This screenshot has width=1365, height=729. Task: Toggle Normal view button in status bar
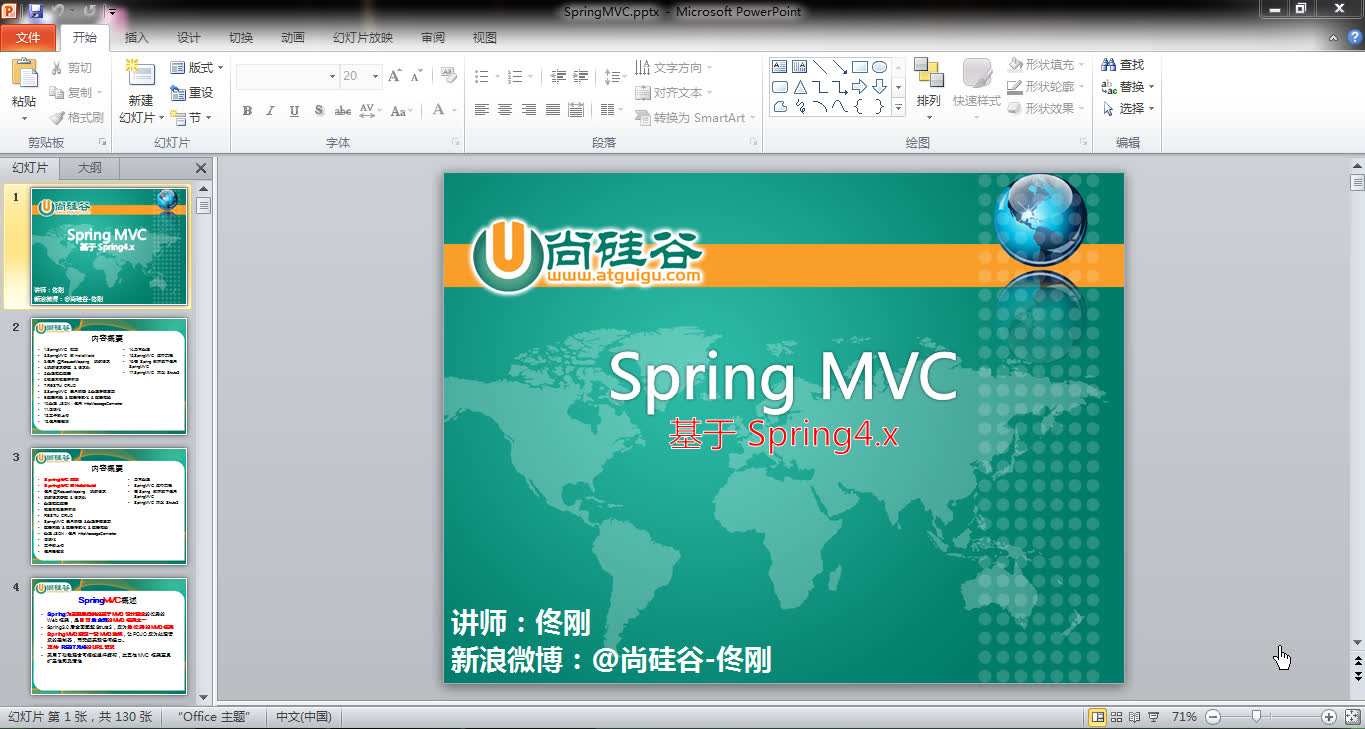coord(1097,717)
